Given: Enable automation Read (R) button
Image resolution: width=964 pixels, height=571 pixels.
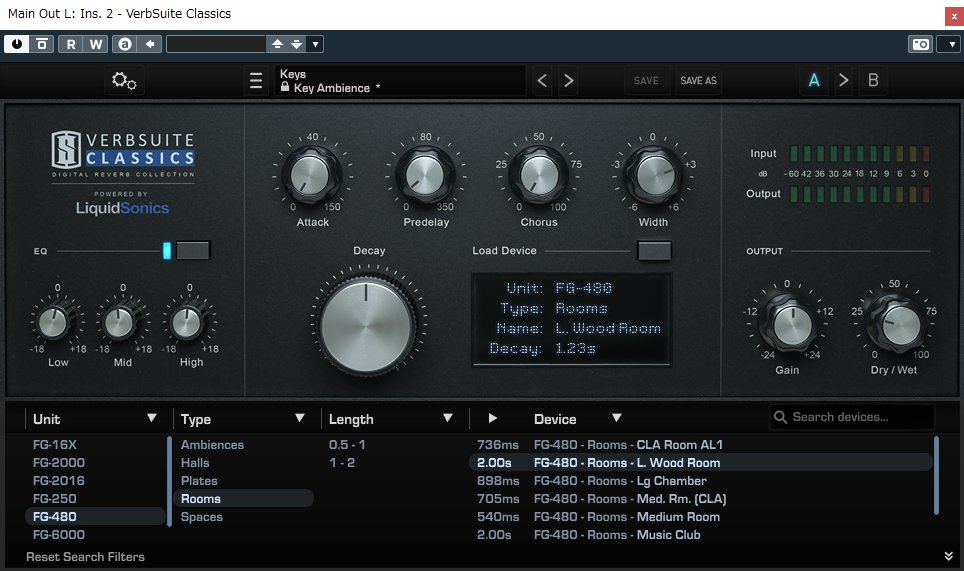Looking at the screenshot, I should pos(71,44).
